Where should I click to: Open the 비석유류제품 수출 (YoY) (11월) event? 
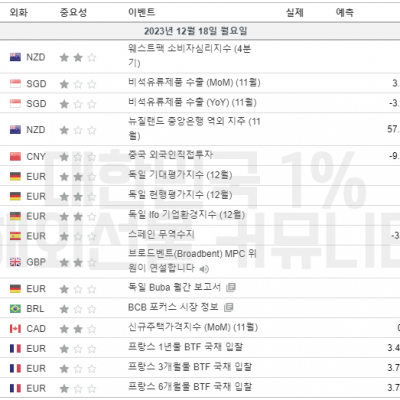coord(192,102)
